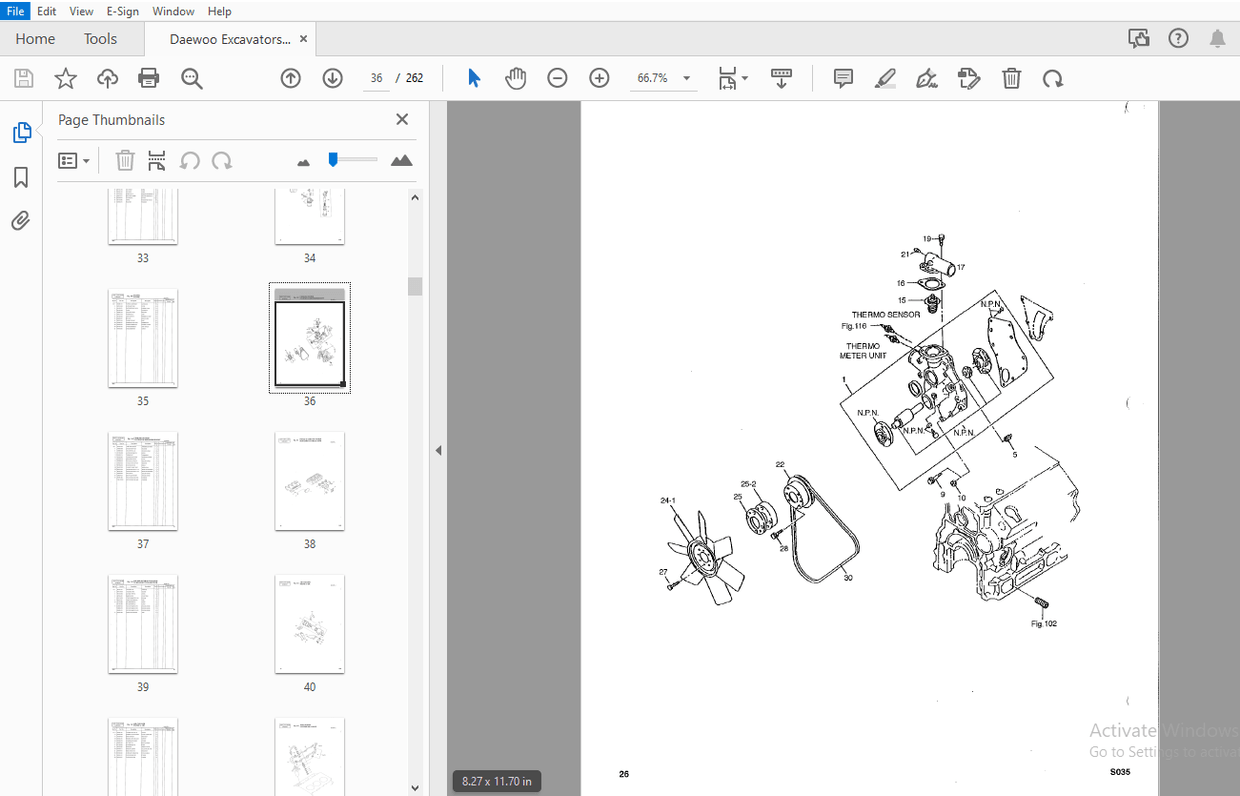The image size is (1240, 796).
Task: Open the Attachments paperclip panel
Action: point(21,221)
